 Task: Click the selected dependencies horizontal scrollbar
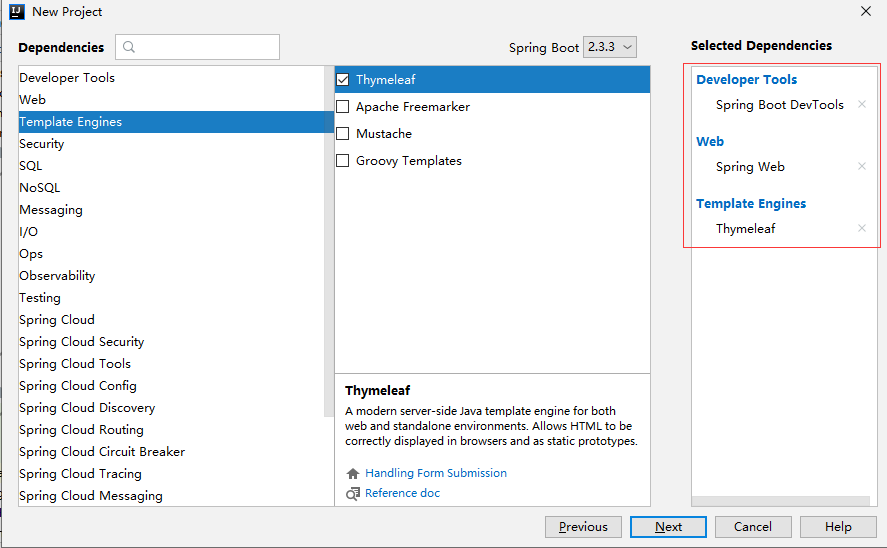(x=781, y=501)
